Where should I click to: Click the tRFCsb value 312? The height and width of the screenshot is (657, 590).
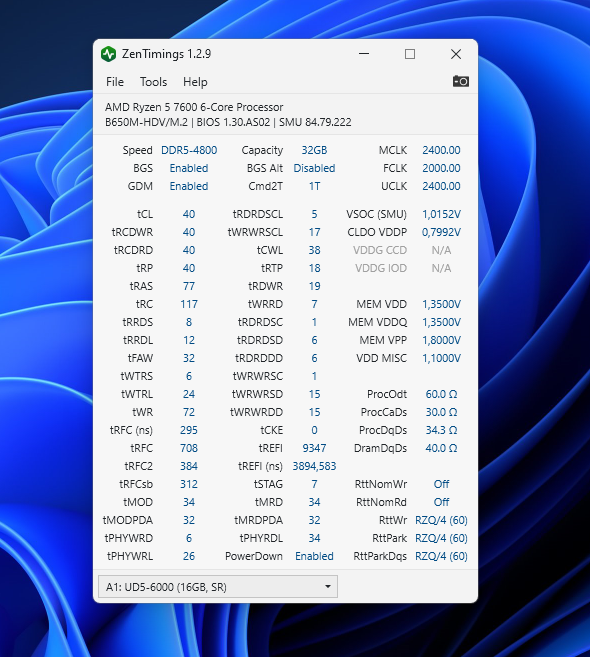(189, 484)
